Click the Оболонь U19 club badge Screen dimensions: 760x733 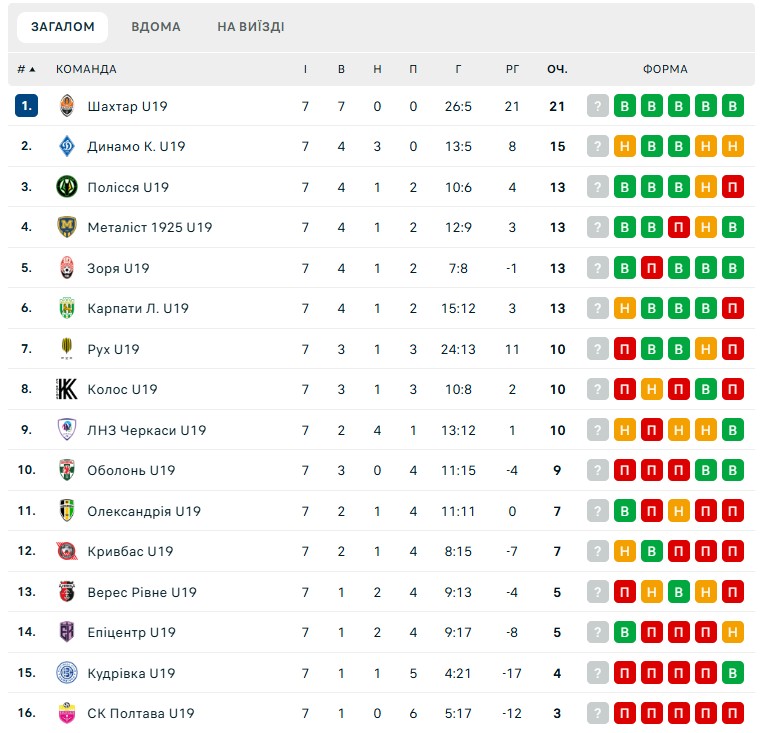coord(67,470)
